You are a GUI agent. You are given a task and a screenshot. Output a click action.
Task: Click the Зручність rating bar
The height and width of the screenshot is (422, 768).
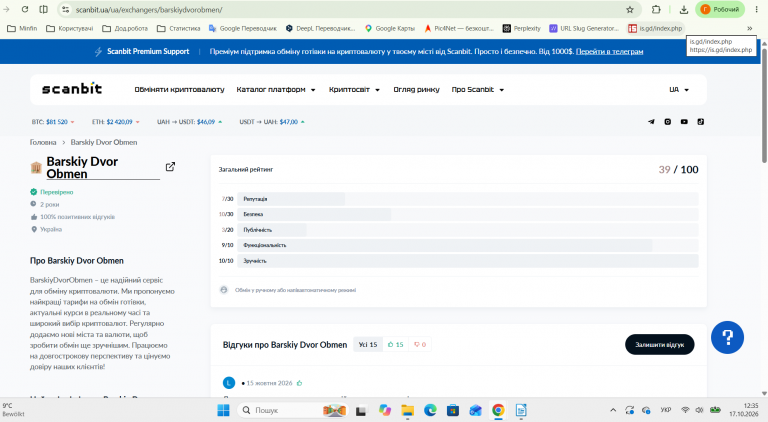(x=468, y=261)
